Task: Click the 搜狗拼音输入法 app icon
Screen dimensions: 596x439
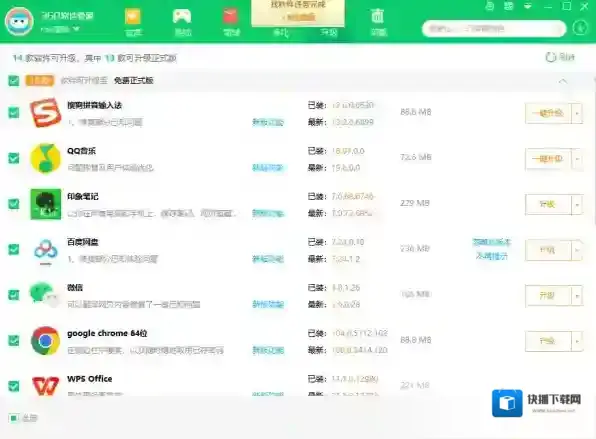Action: [46, 113]
